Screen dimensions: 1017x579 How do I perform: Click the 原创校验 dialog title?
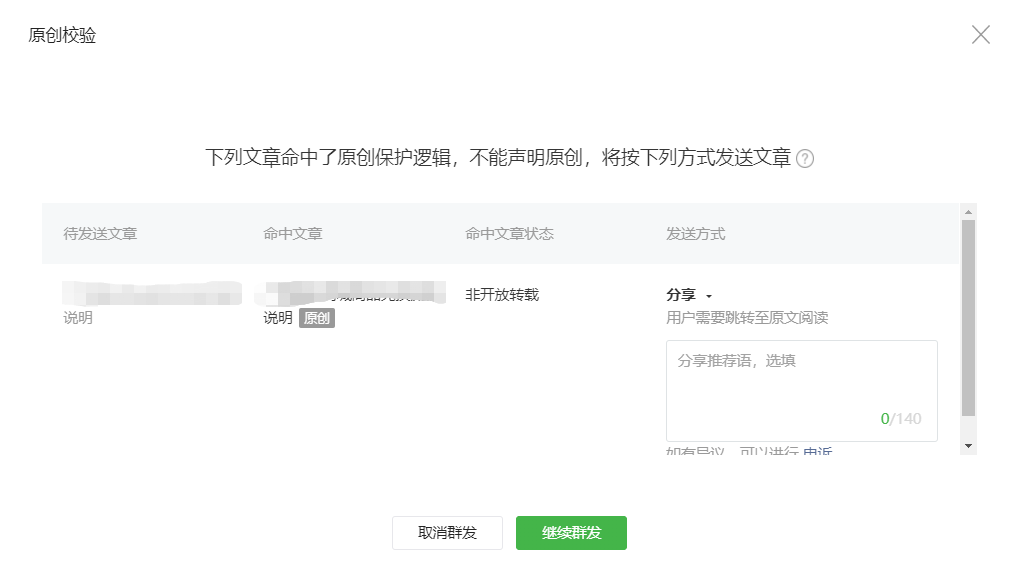pyautogui.click(x=62, y=36)
